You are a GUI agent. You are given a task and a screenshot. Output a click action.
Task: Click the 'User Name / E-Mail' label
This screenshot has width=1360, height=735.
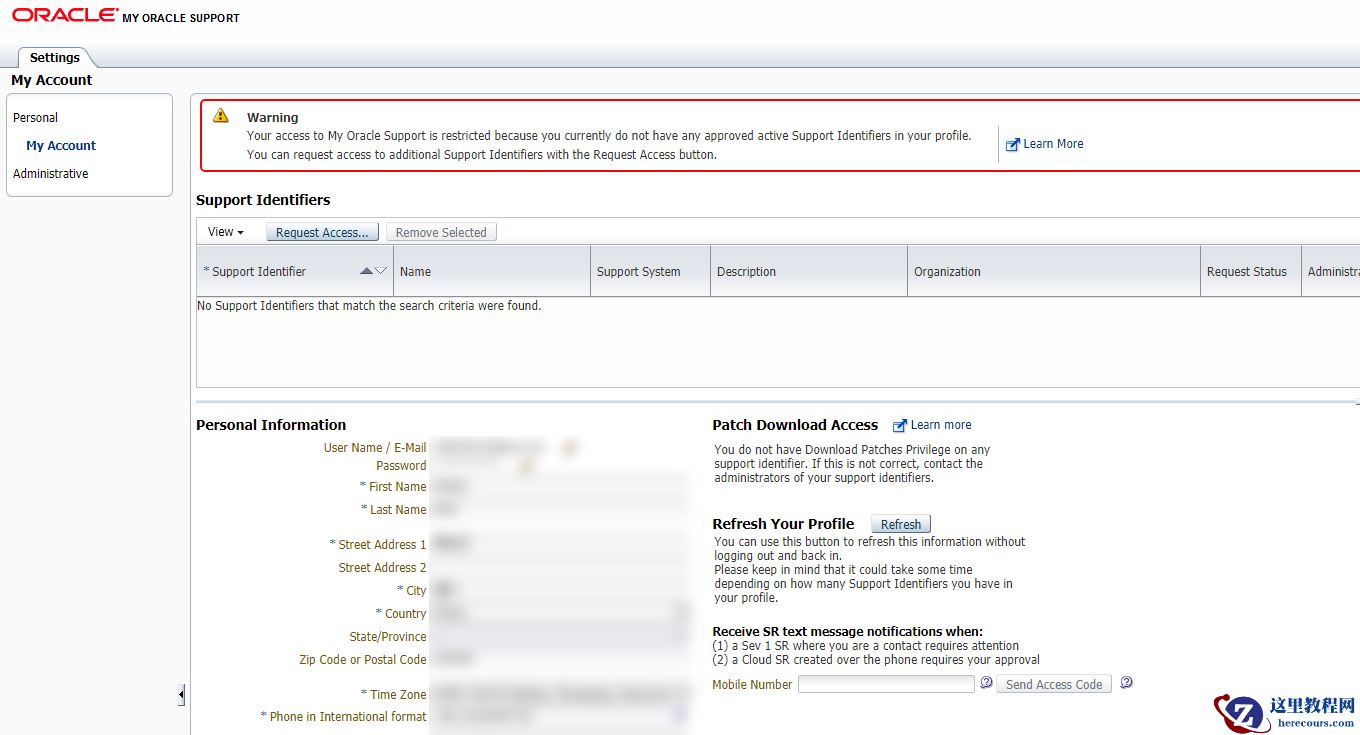(x=375, y=448)
